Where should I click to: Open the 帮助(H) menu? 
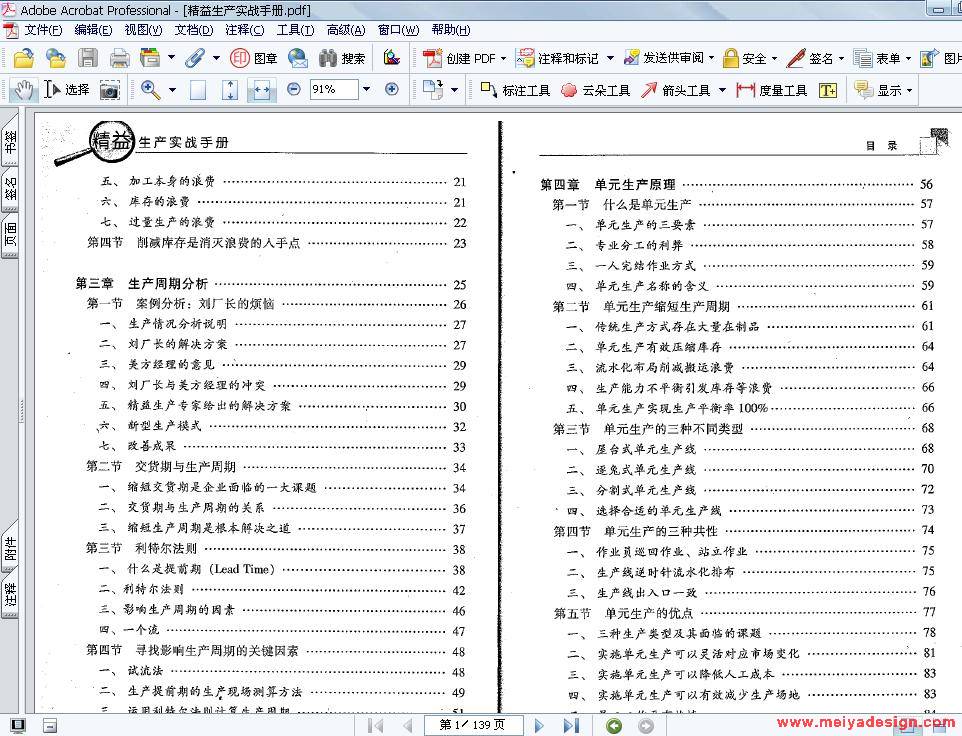[450, 29]
